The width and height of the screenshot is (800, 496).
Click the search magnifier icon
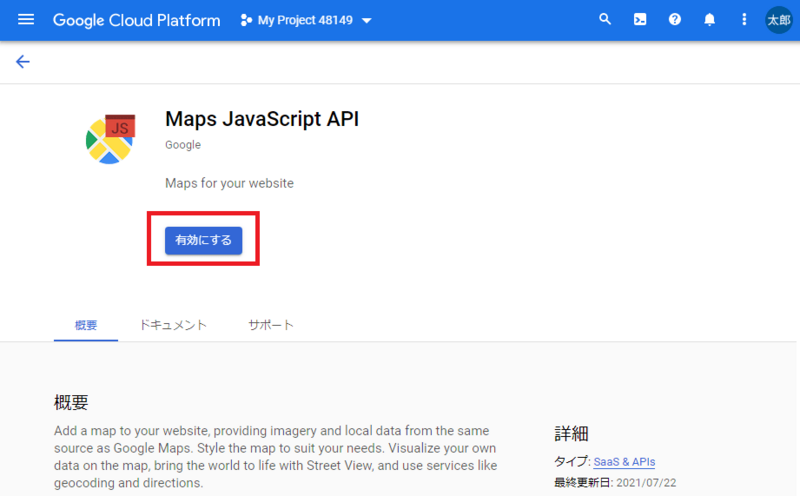point(605,19)
